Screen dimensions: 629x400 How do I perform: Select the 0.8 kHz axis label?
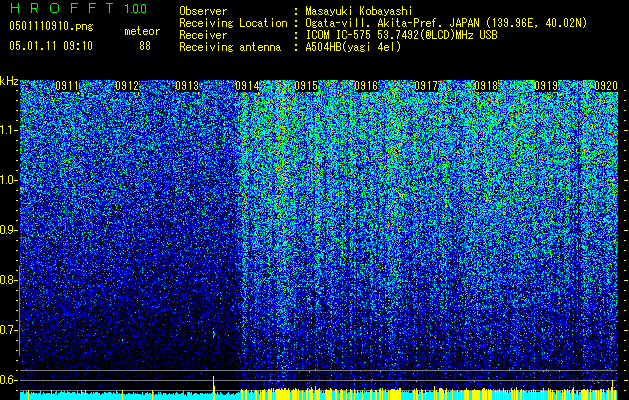coord(8,280)
